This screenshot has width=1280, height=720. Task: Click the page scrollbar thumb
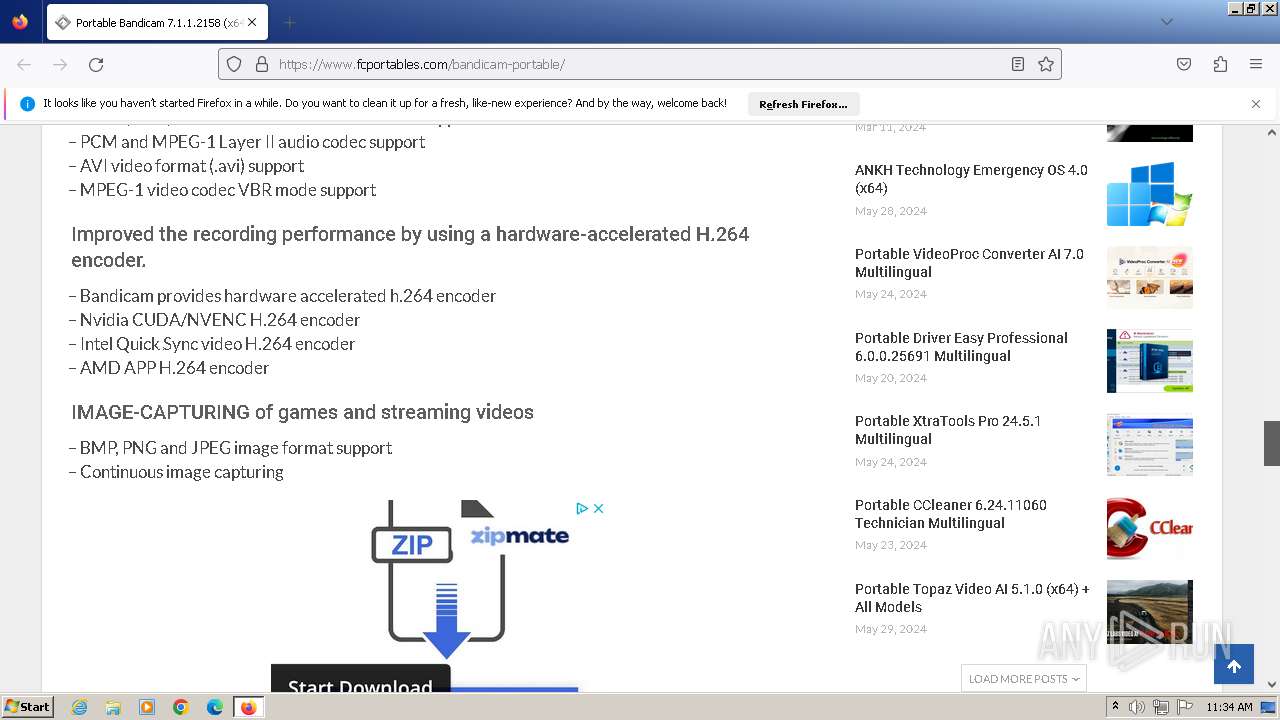coord(1272,443)
